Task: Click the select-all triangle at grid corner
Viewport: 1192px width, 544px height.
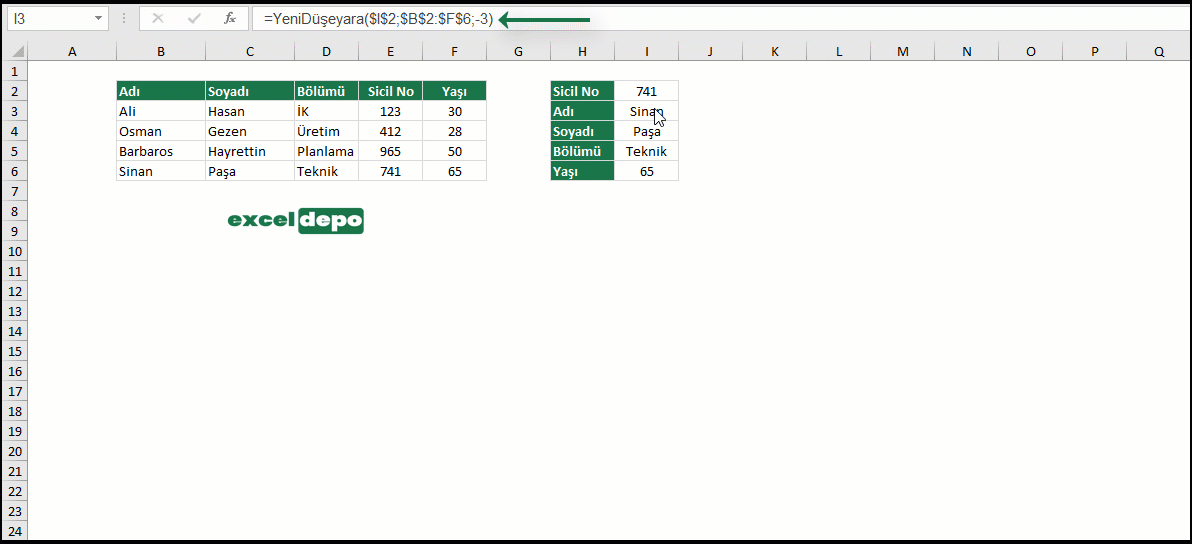Action: 17,52
